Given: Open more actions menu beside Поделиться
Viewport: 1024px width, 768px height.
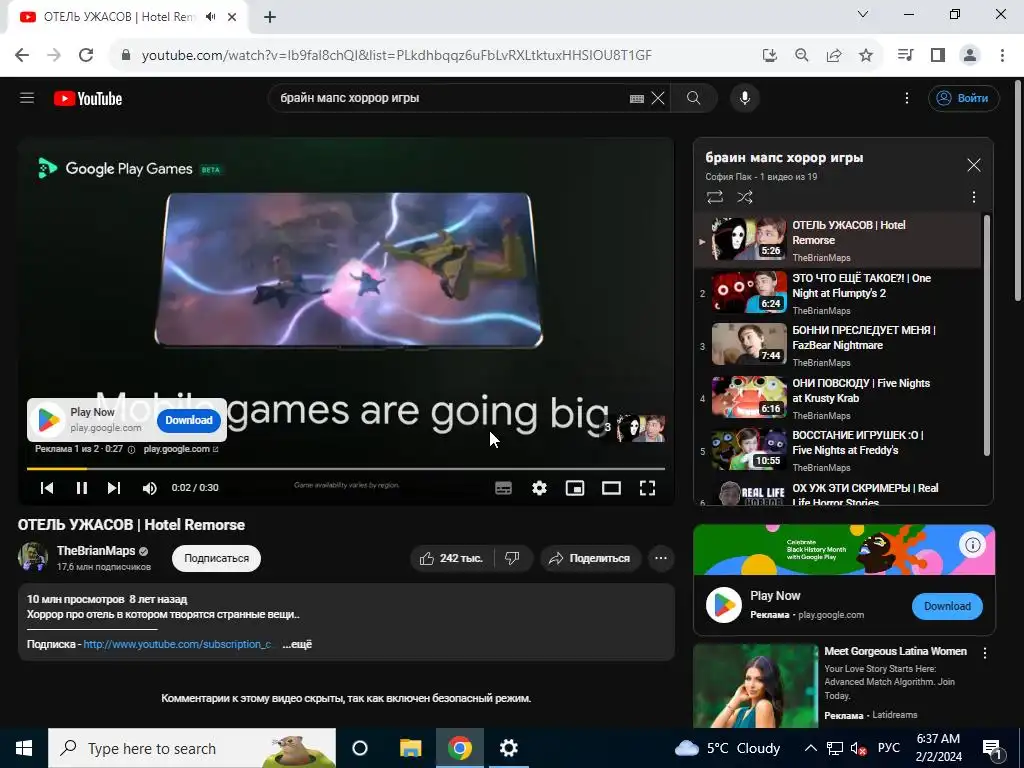Looking at the screenshot, I should [661, 558].
